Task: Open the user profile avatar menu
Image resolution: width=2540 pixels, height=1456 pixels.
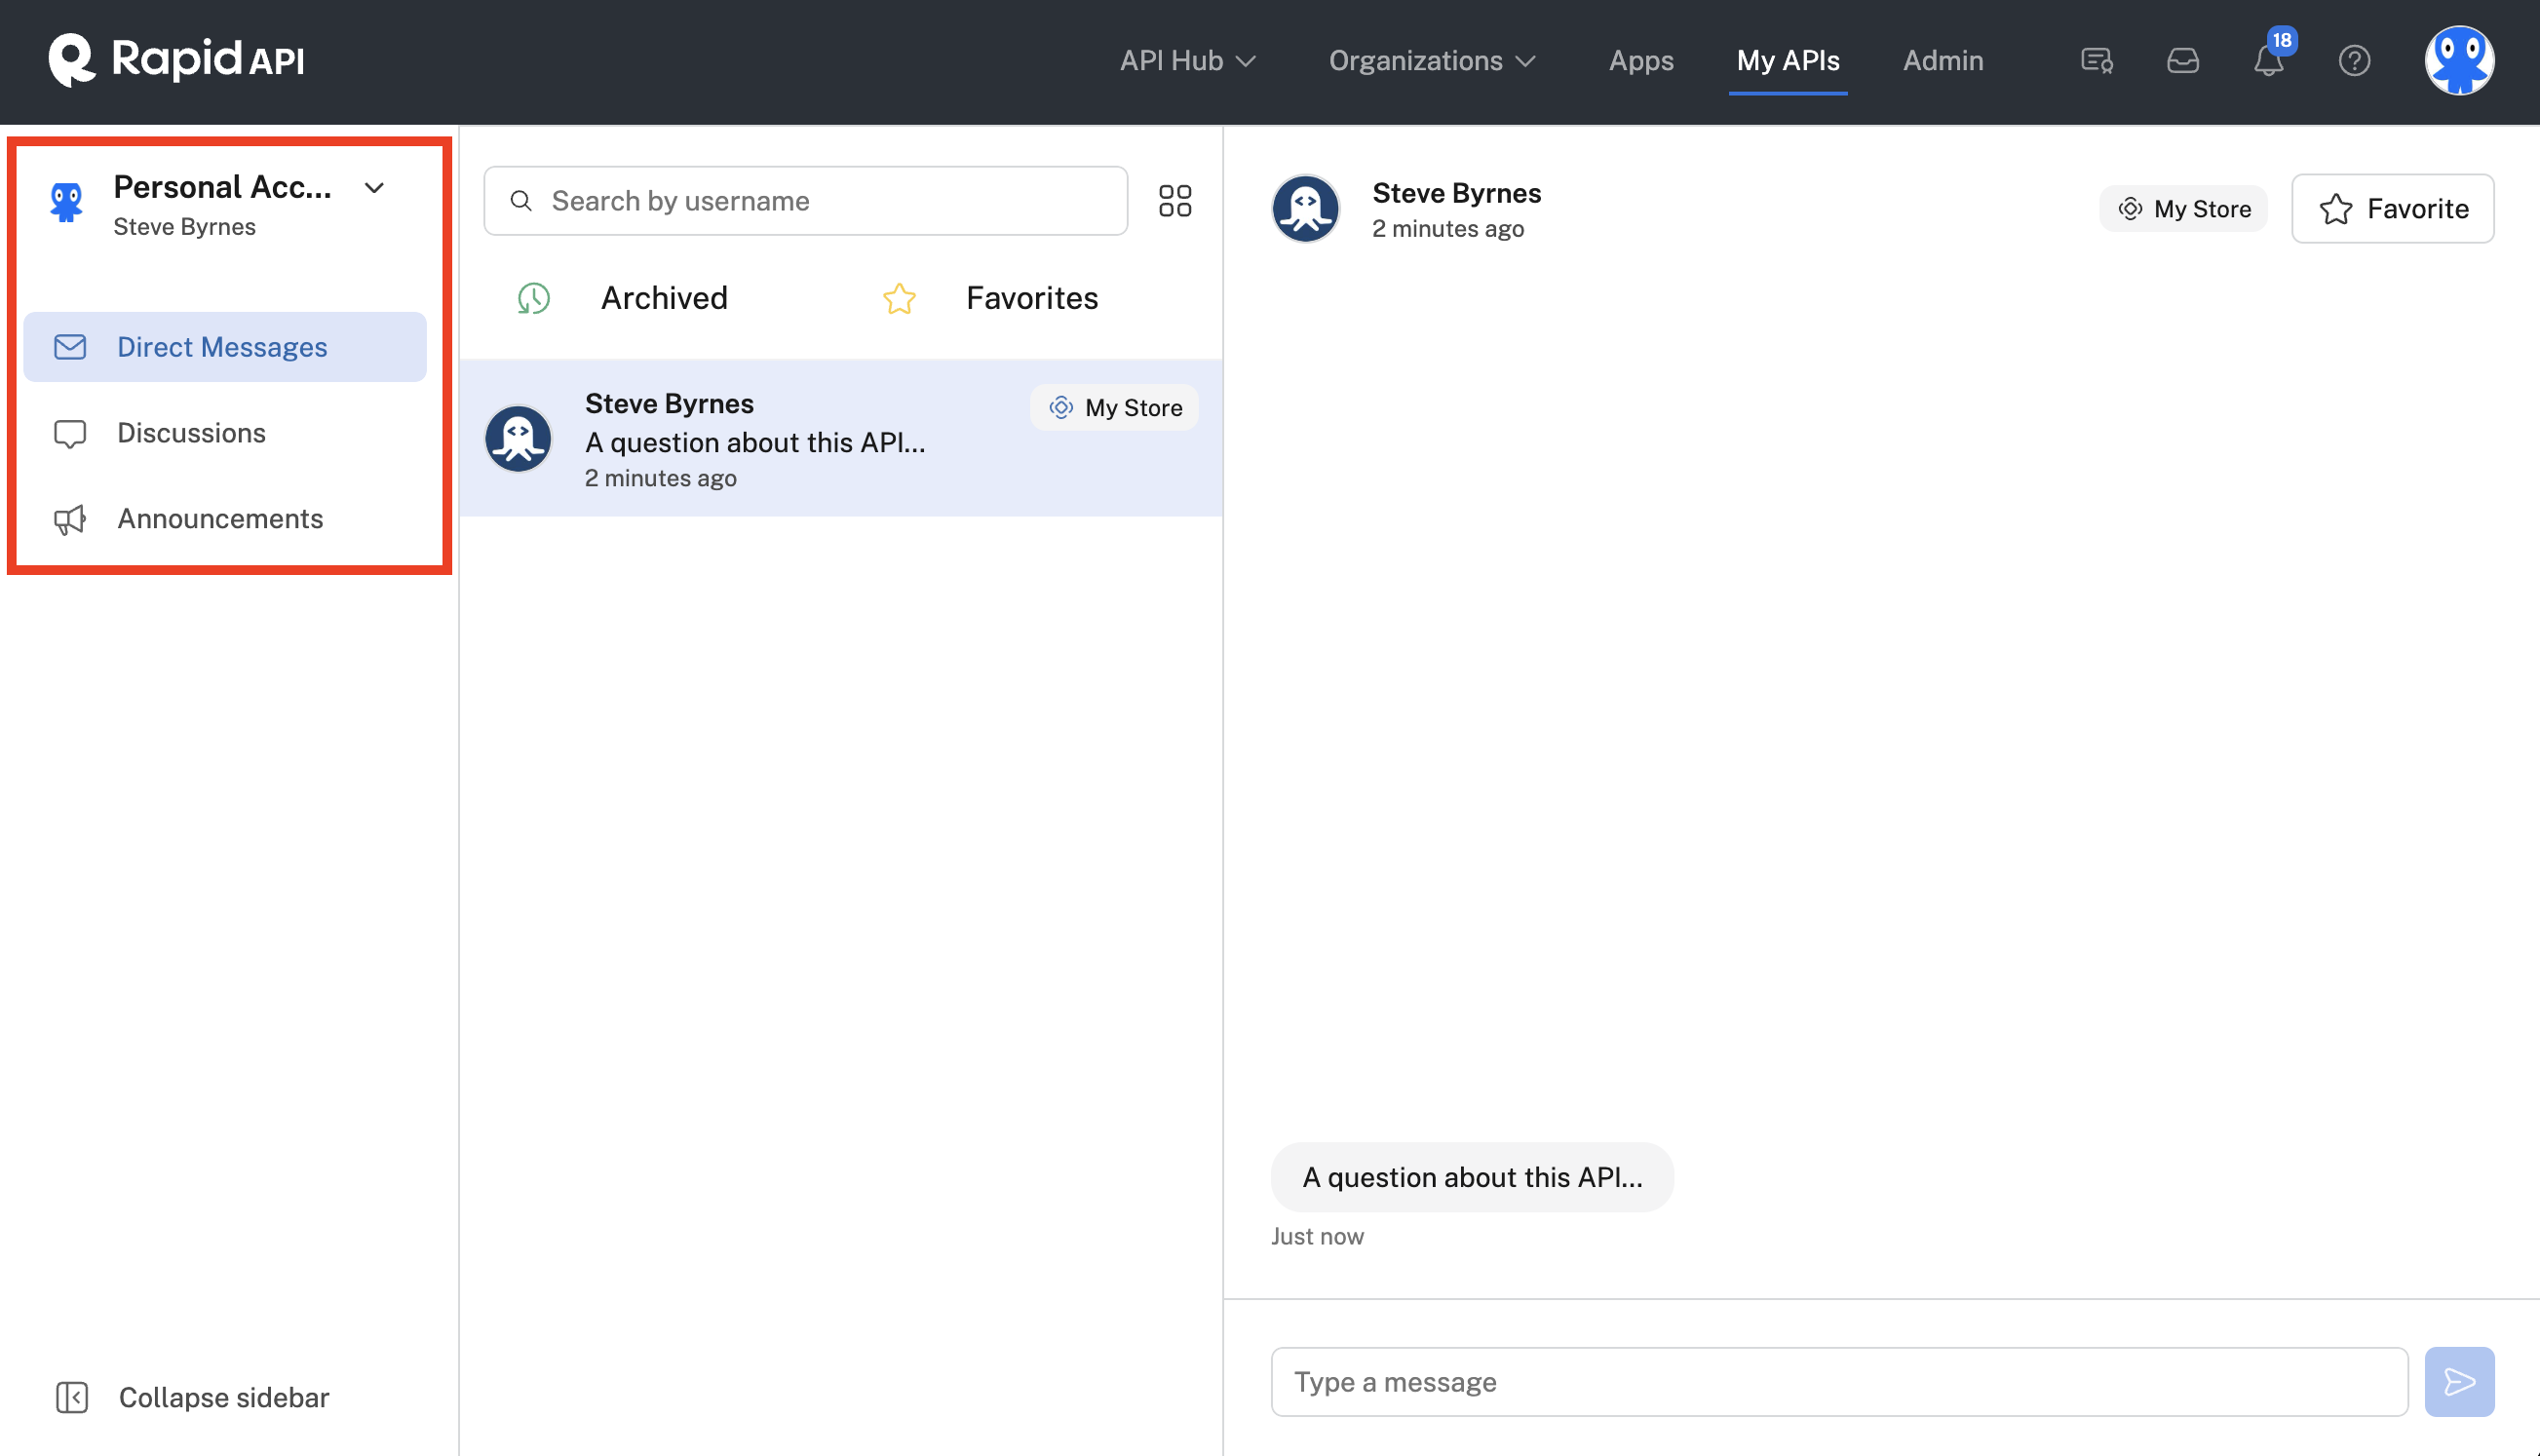Action: (2458, 61)
